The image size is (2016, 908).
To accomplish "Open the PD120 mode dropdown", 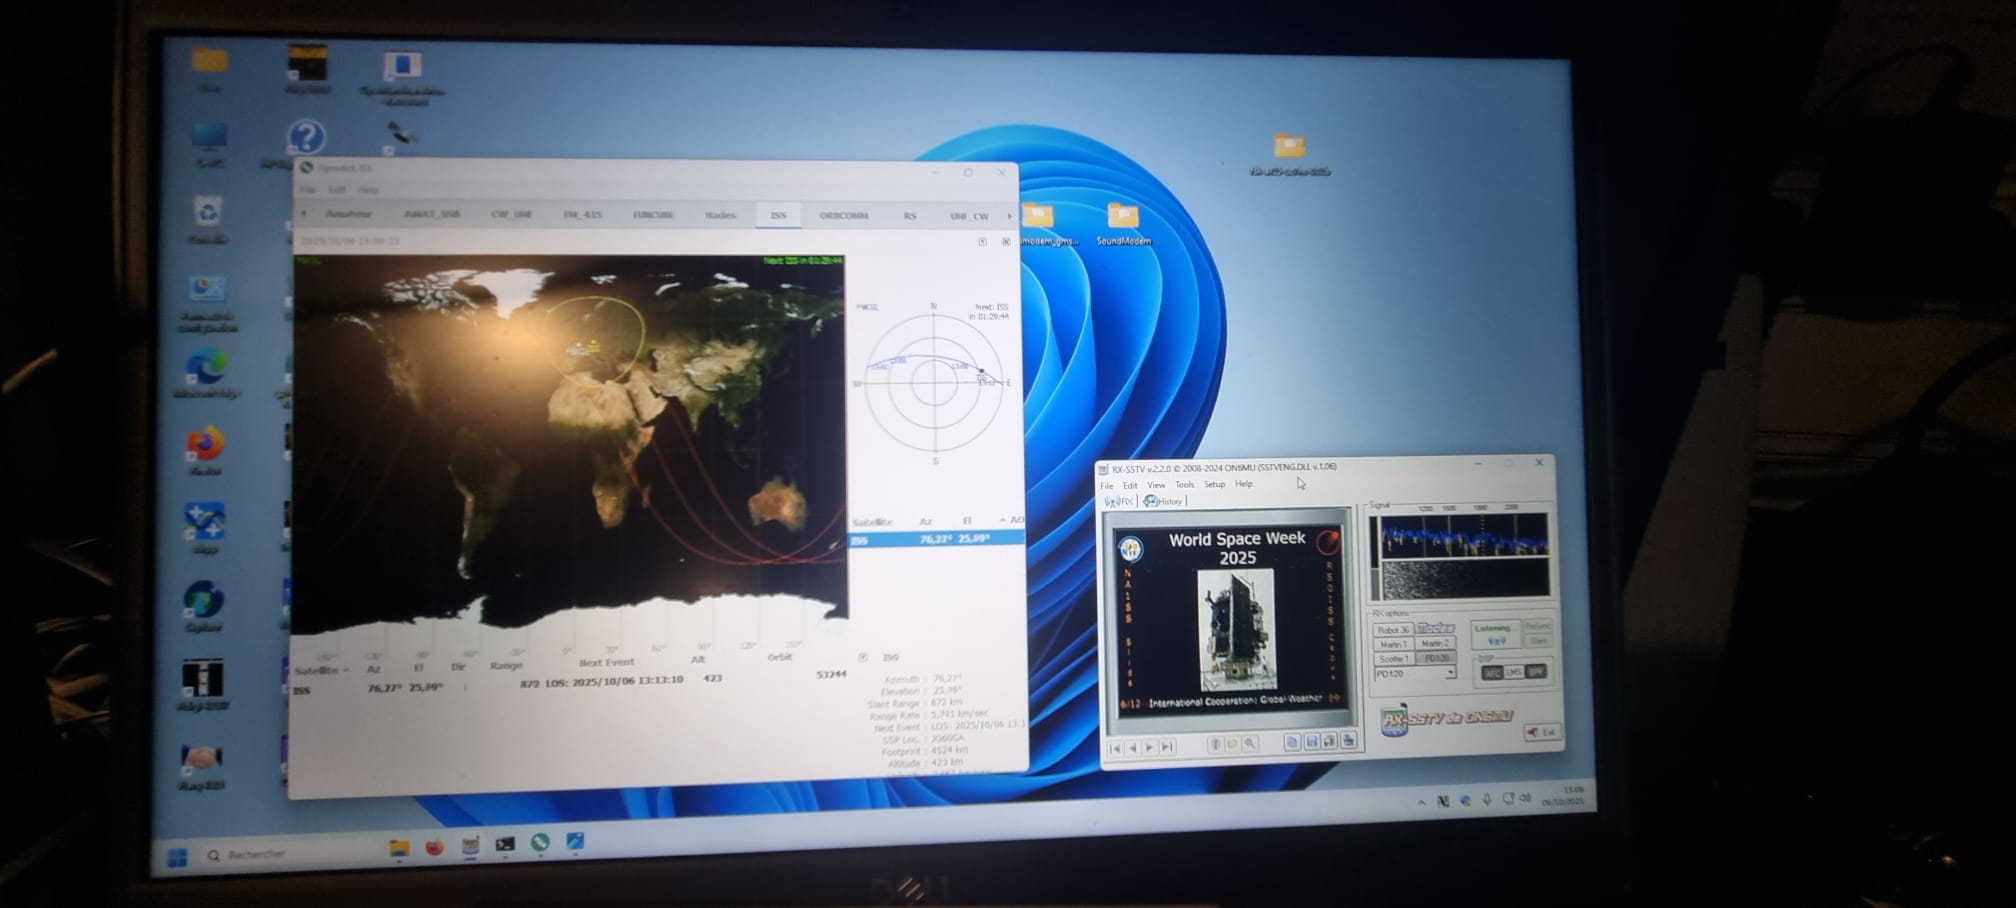I will pyautogui.click(x=1450, y=674).
